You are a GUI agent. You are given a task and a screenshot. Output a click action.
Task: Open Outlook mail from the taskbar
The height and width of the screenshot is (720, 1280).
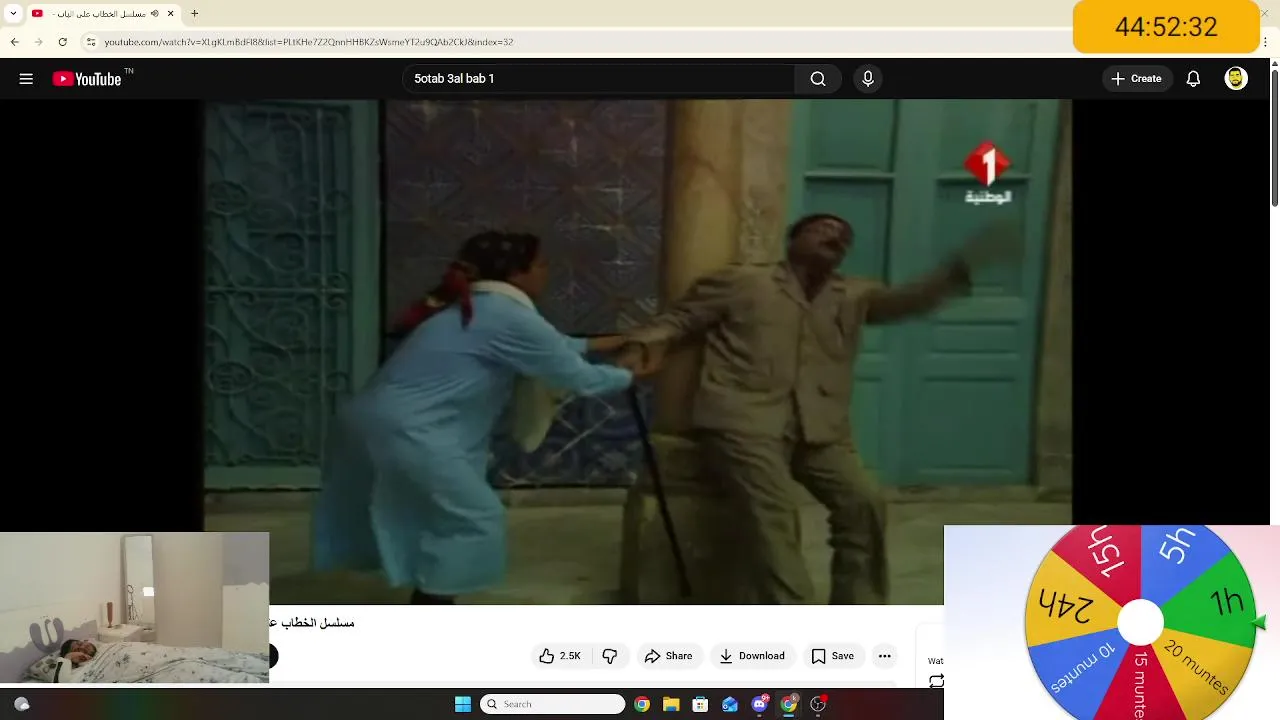730,704
